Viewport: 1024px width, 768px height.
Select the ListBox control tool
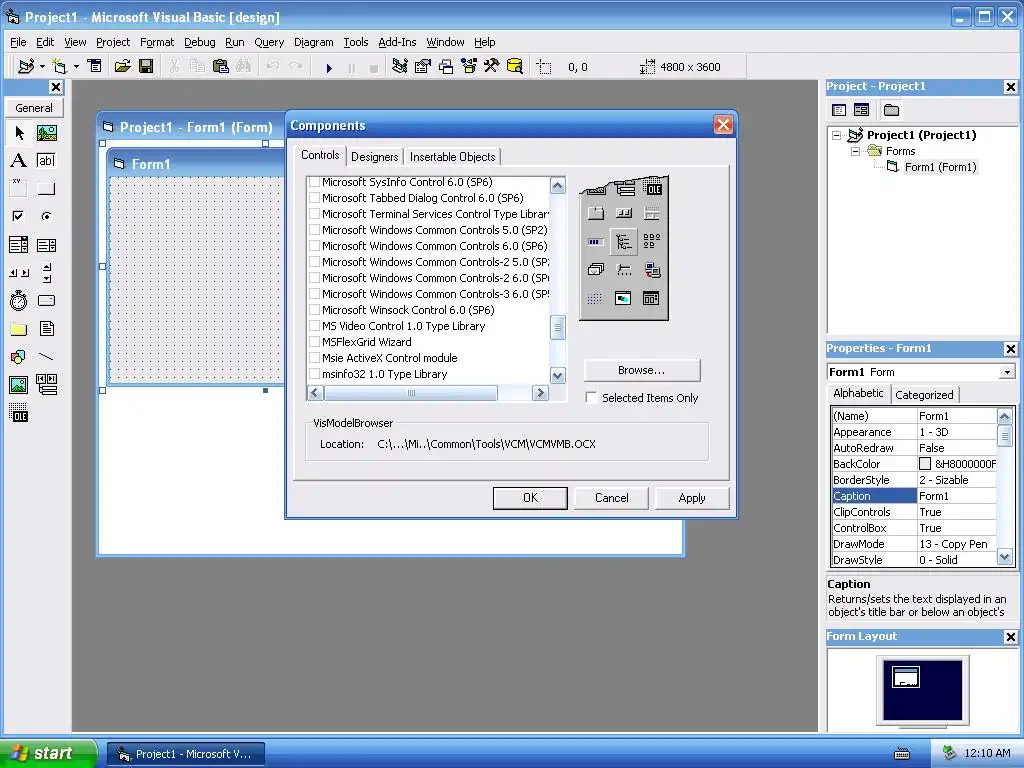pos(46,245)
